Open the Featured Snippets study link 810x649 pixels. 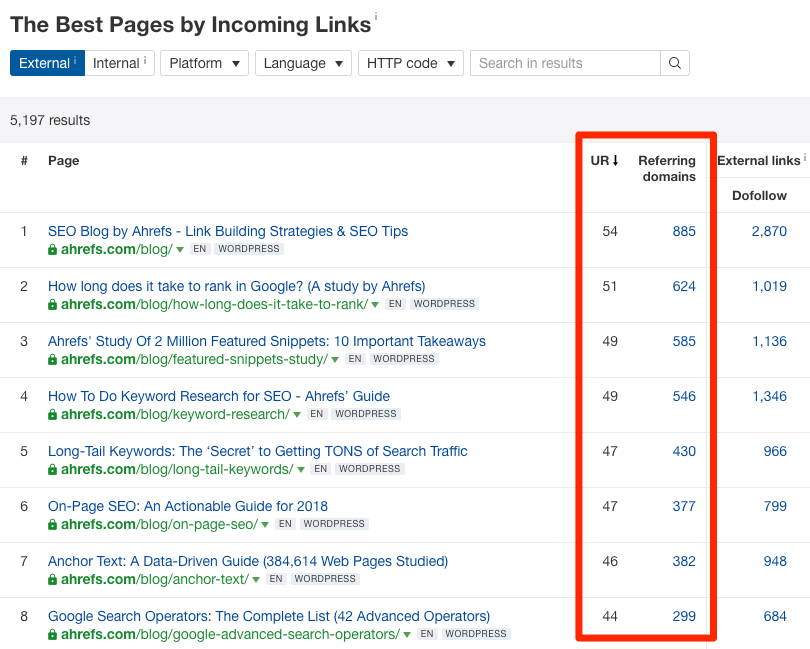coord(267,341)
